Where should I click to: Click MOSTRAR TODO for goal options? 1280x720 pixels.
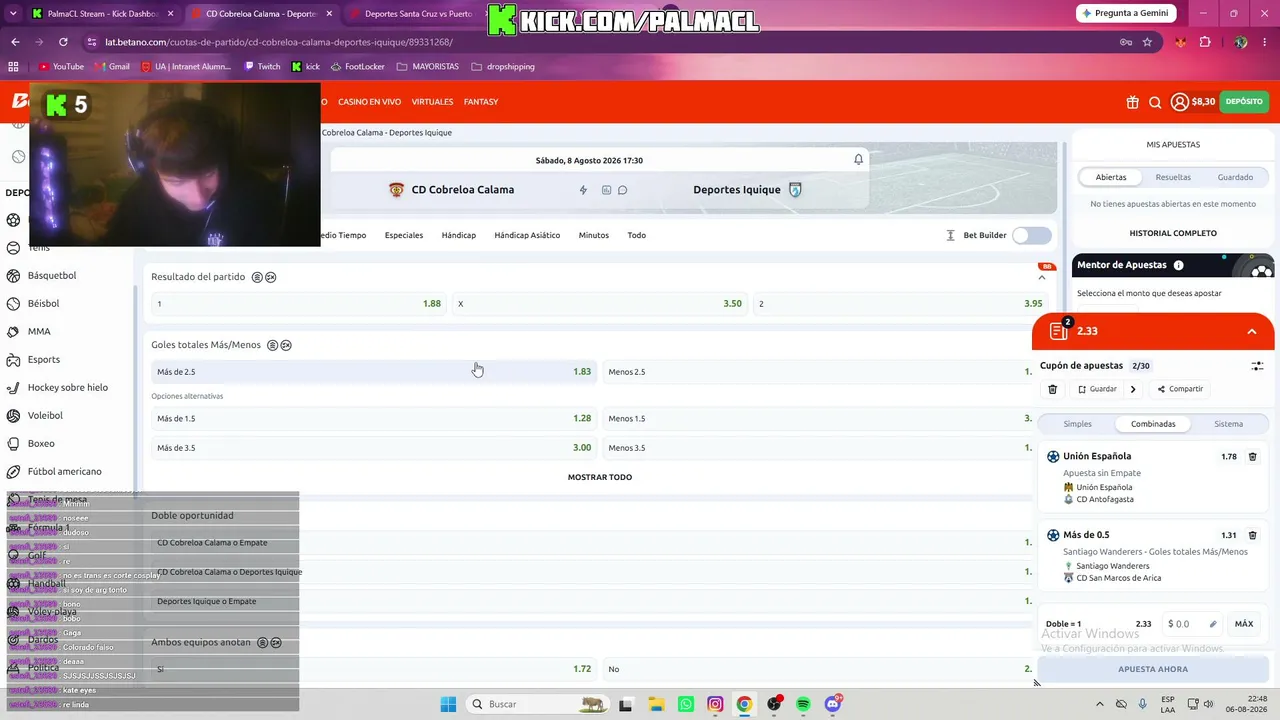[x=600, y=477]
